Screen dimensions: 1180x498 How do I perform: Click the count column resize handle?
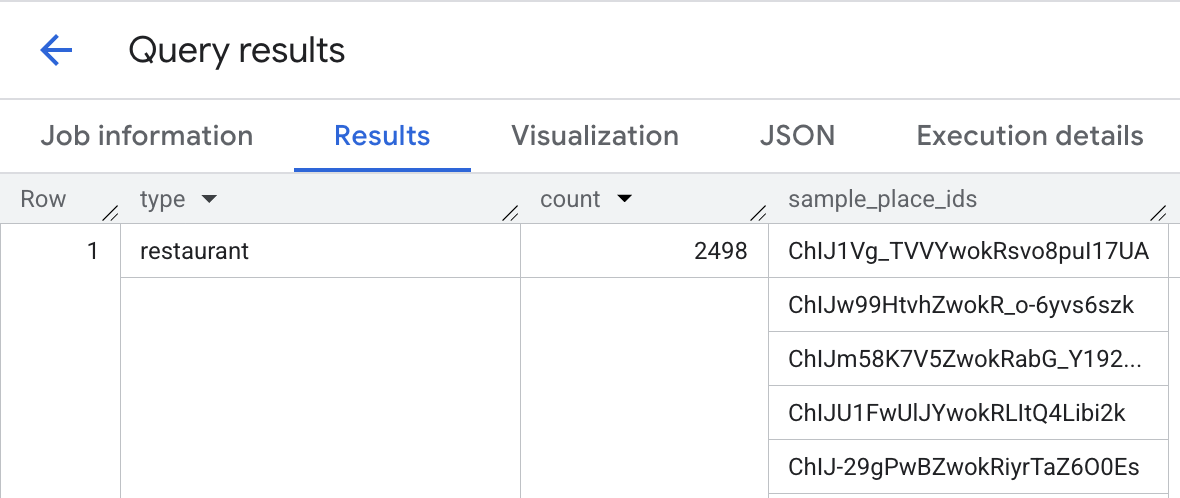(x=758, y=212)
